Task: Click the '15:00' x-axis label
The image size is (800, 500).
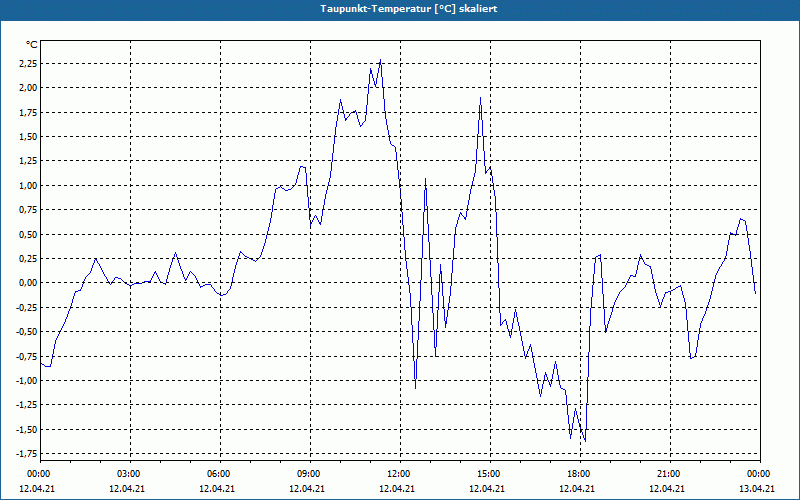Action: (491, 474)
